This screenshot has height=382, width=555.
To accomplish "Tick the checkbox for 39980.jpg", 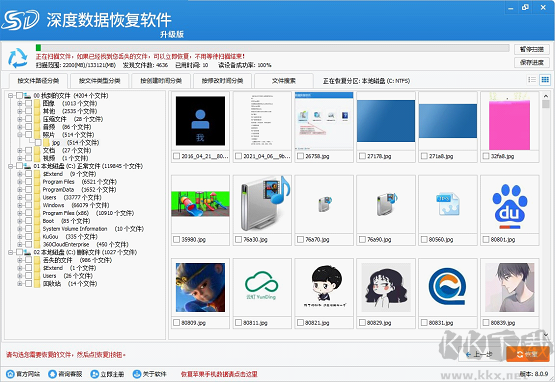I will pos(176,240).
